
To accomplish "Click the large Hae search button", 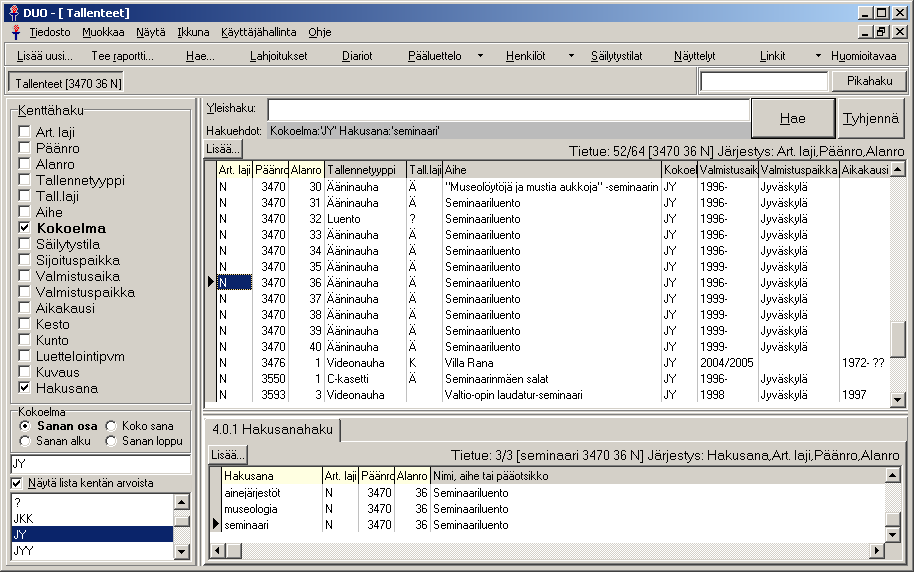I will click(793, 118).
